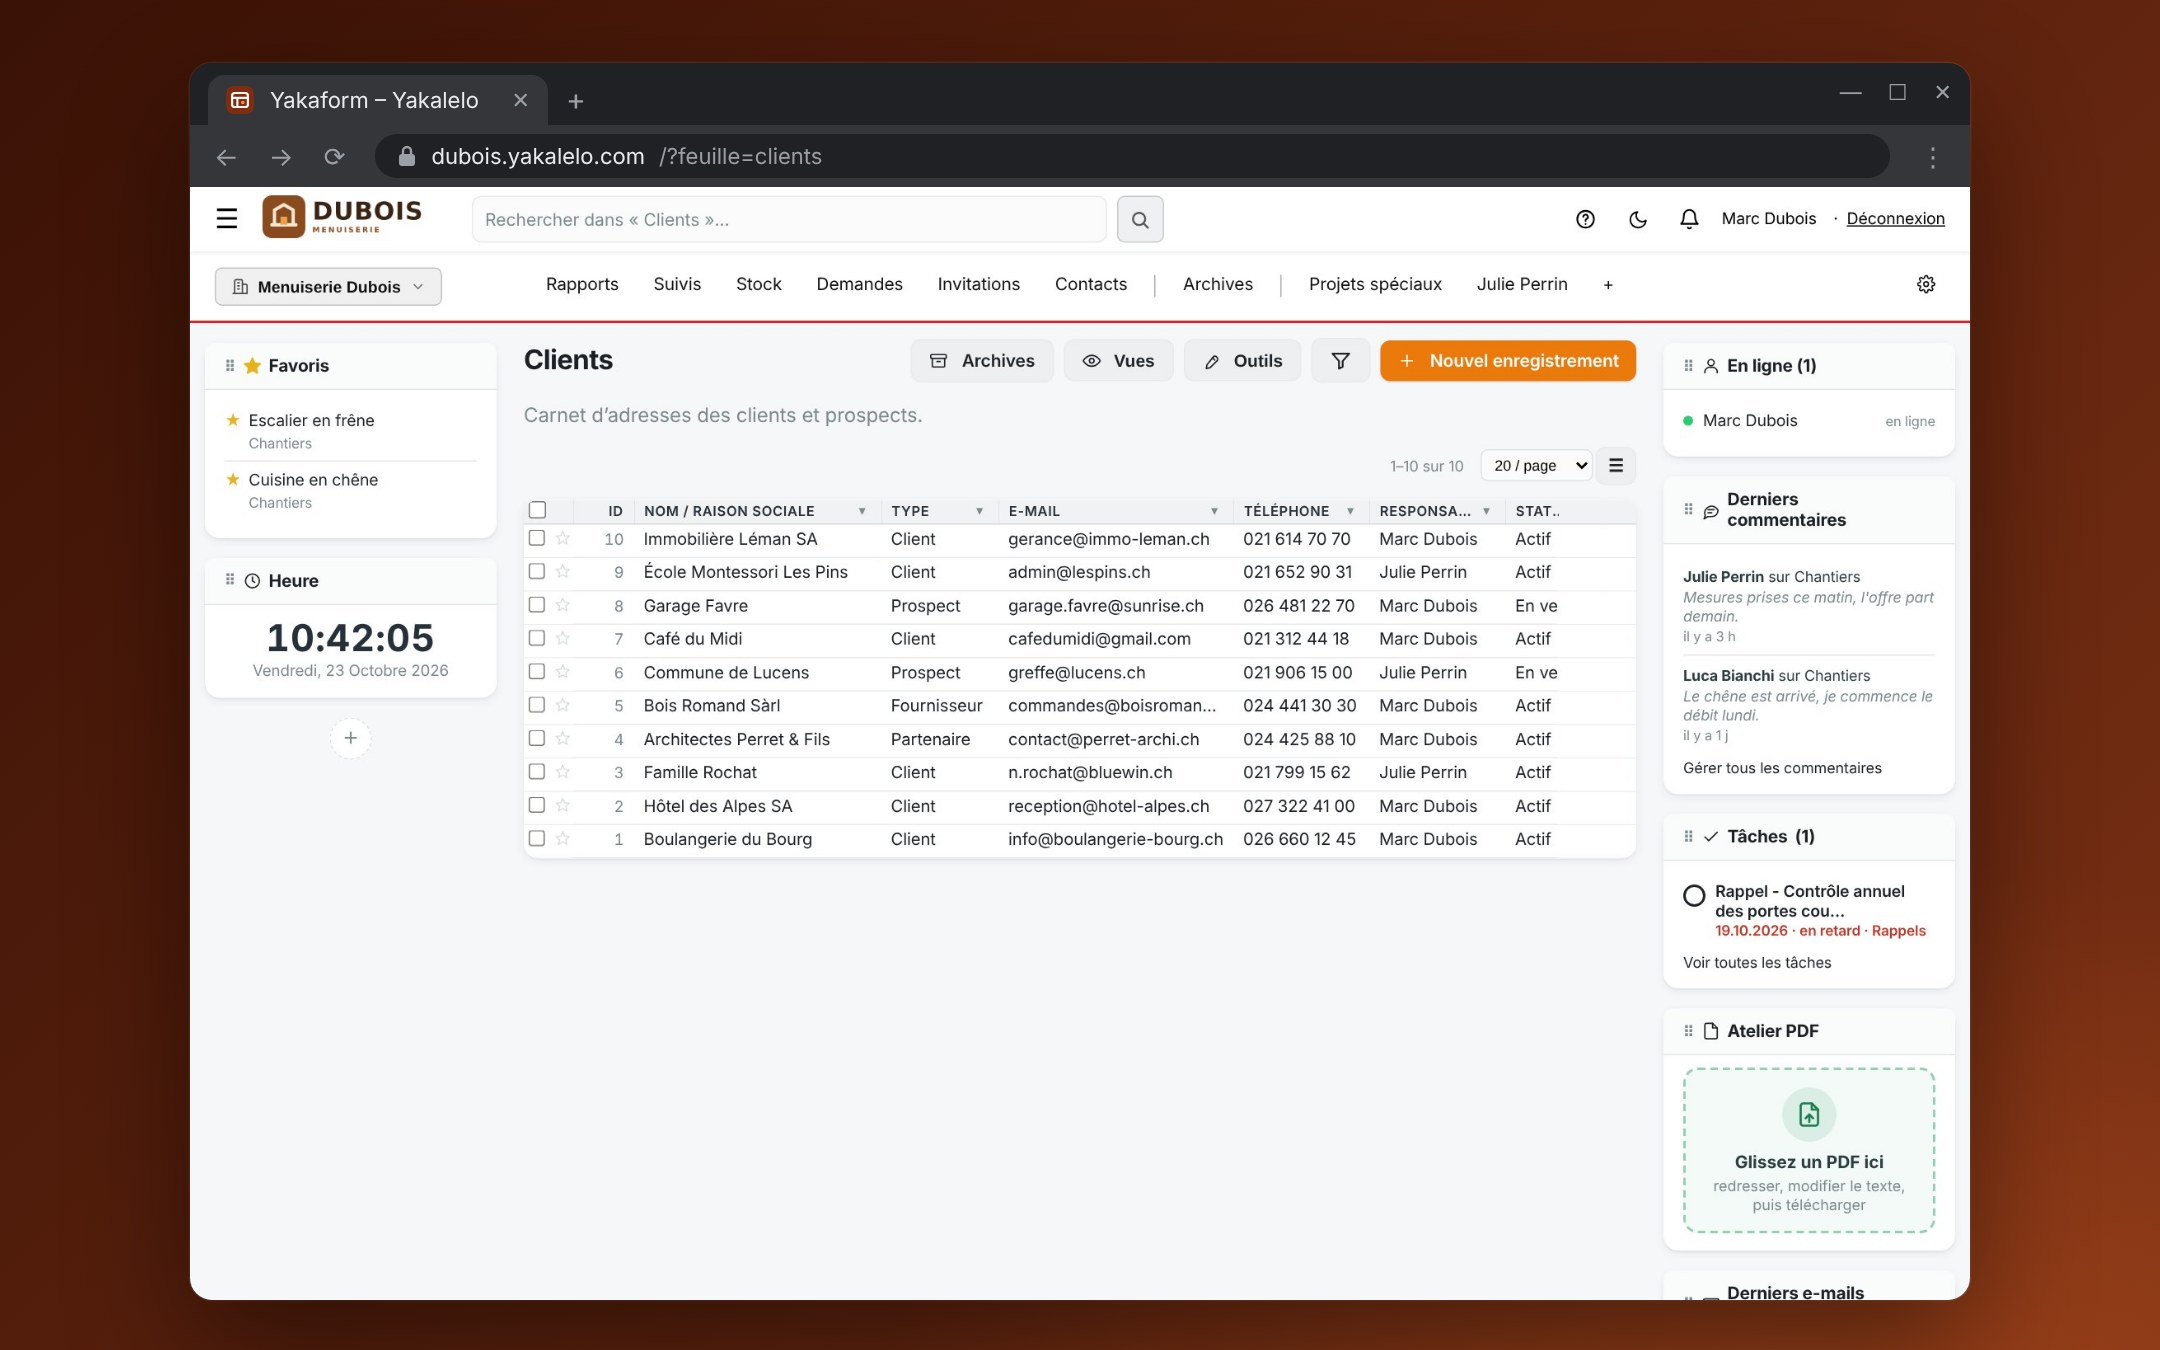Open the hamburger navigation menu
Screen dimensions: 2160x1350
(x=227, y=219)
